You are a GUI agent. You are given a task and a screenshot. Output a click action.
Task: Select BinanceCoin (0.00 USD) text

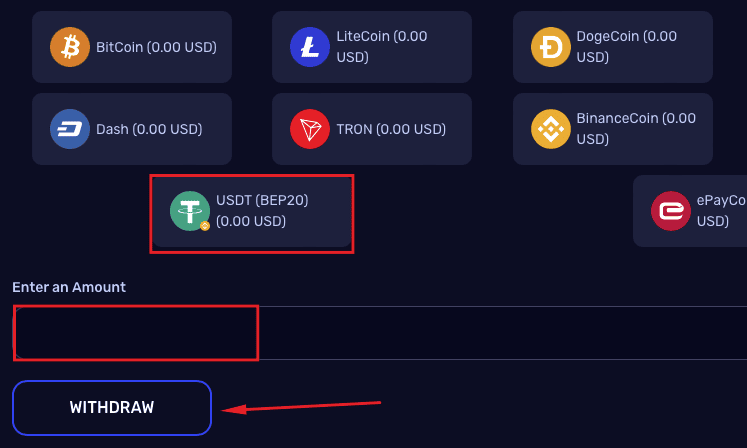636,129
